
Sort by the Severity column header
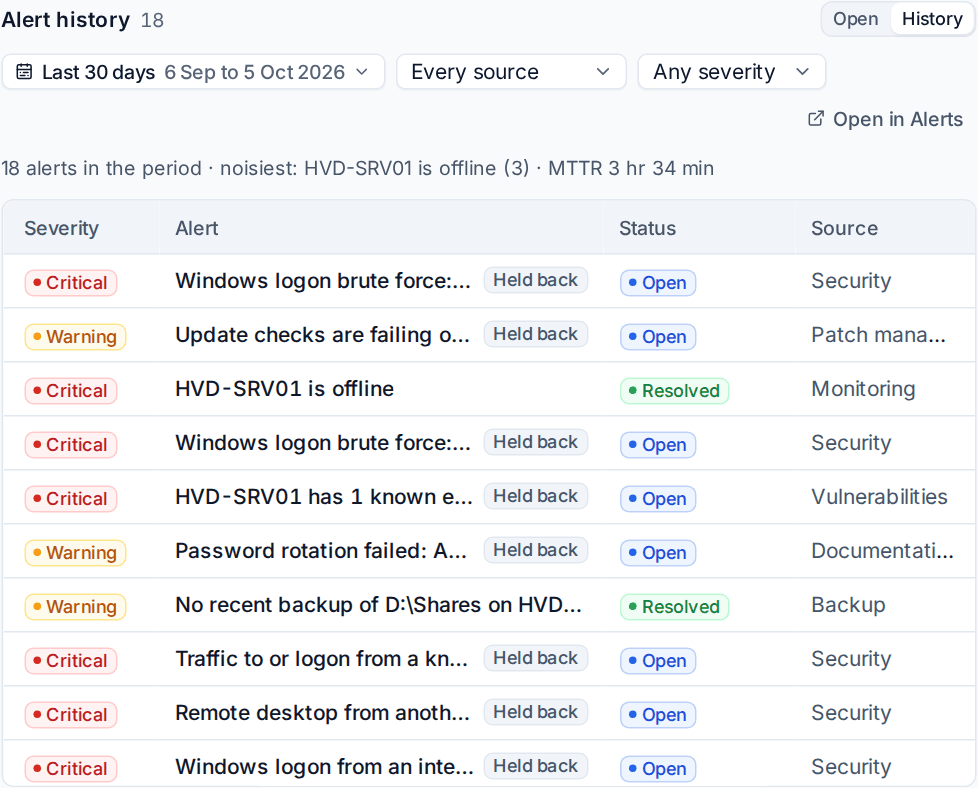click(x=61, y=228)
